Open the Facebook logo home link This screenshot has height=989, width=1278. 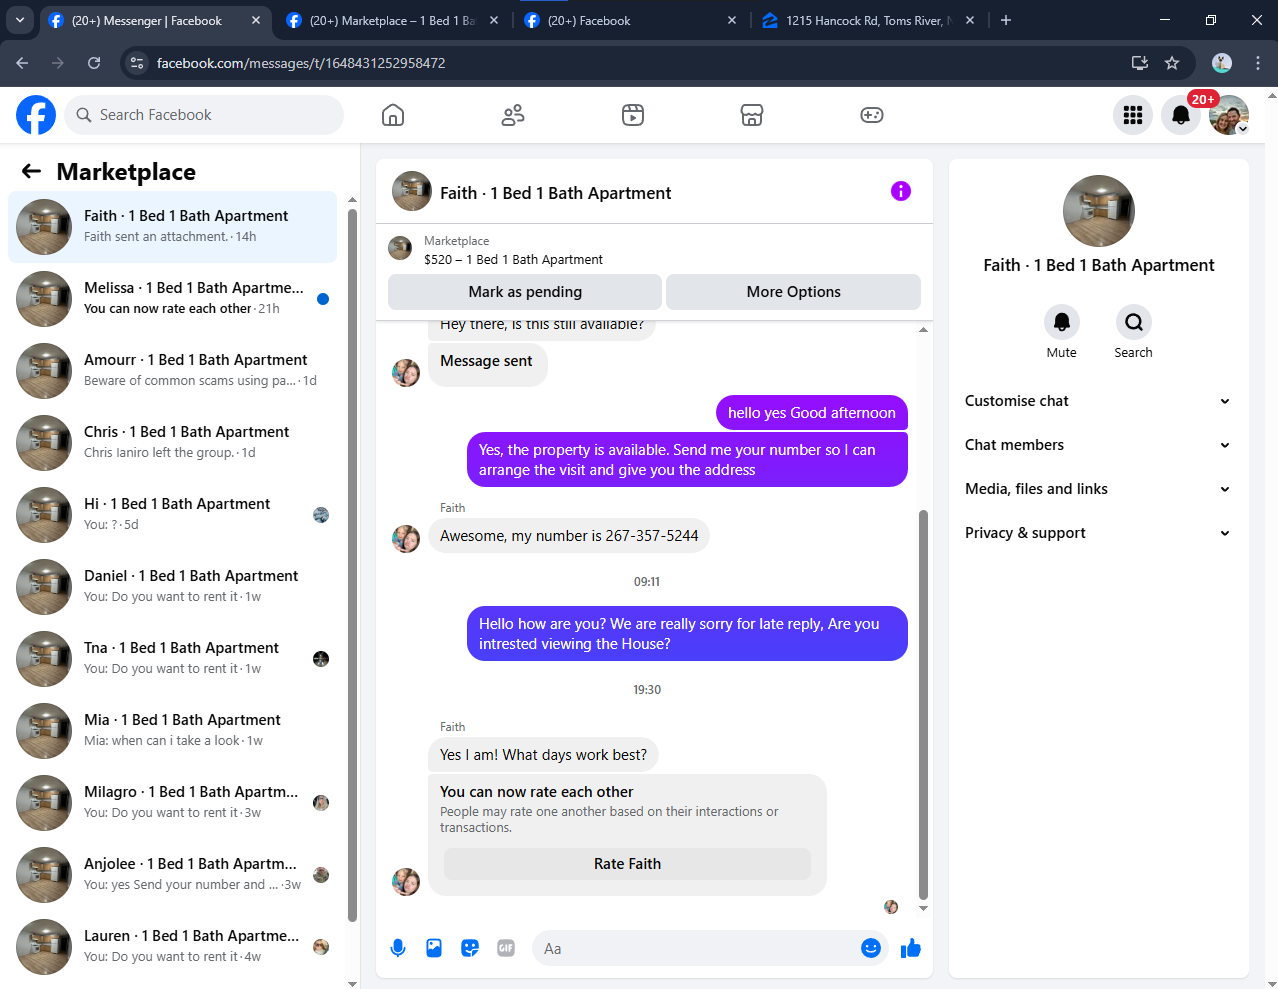click(36, 115)
